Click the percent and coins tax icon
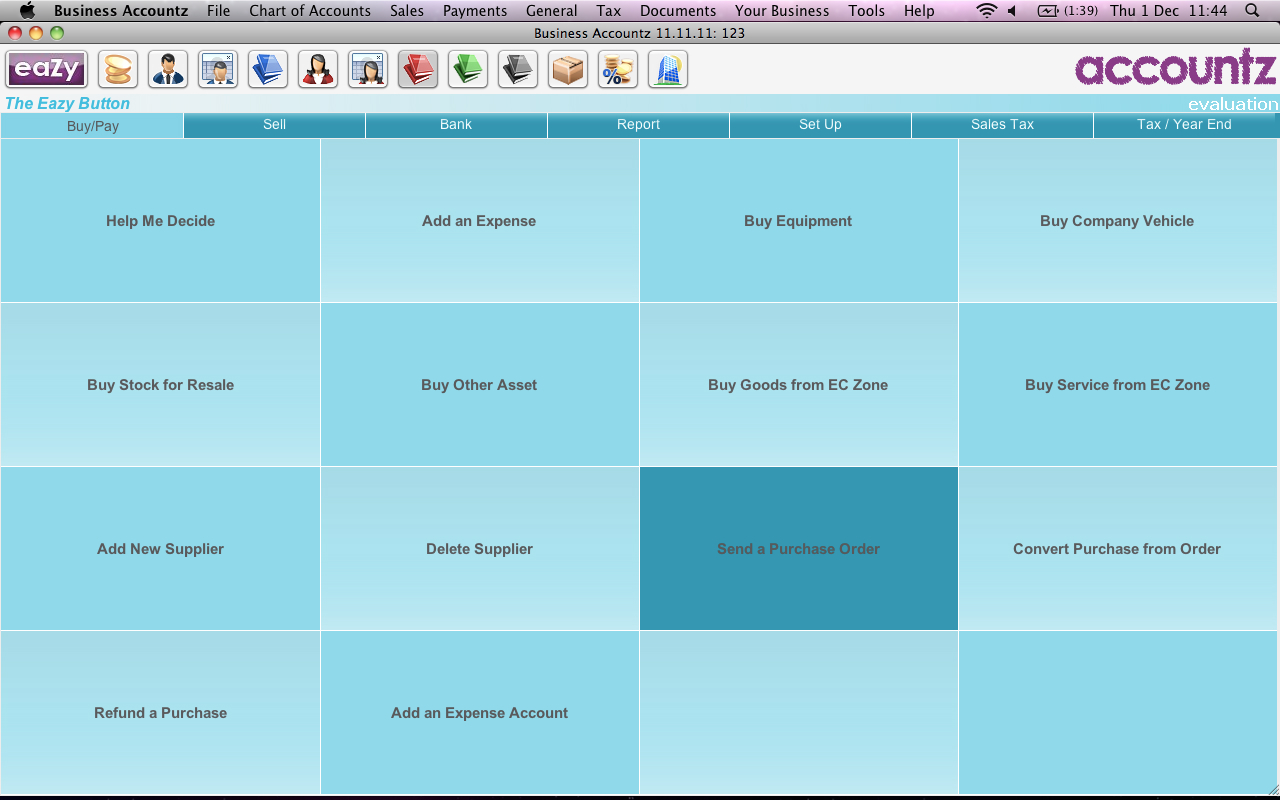 [x=618, y=70]
